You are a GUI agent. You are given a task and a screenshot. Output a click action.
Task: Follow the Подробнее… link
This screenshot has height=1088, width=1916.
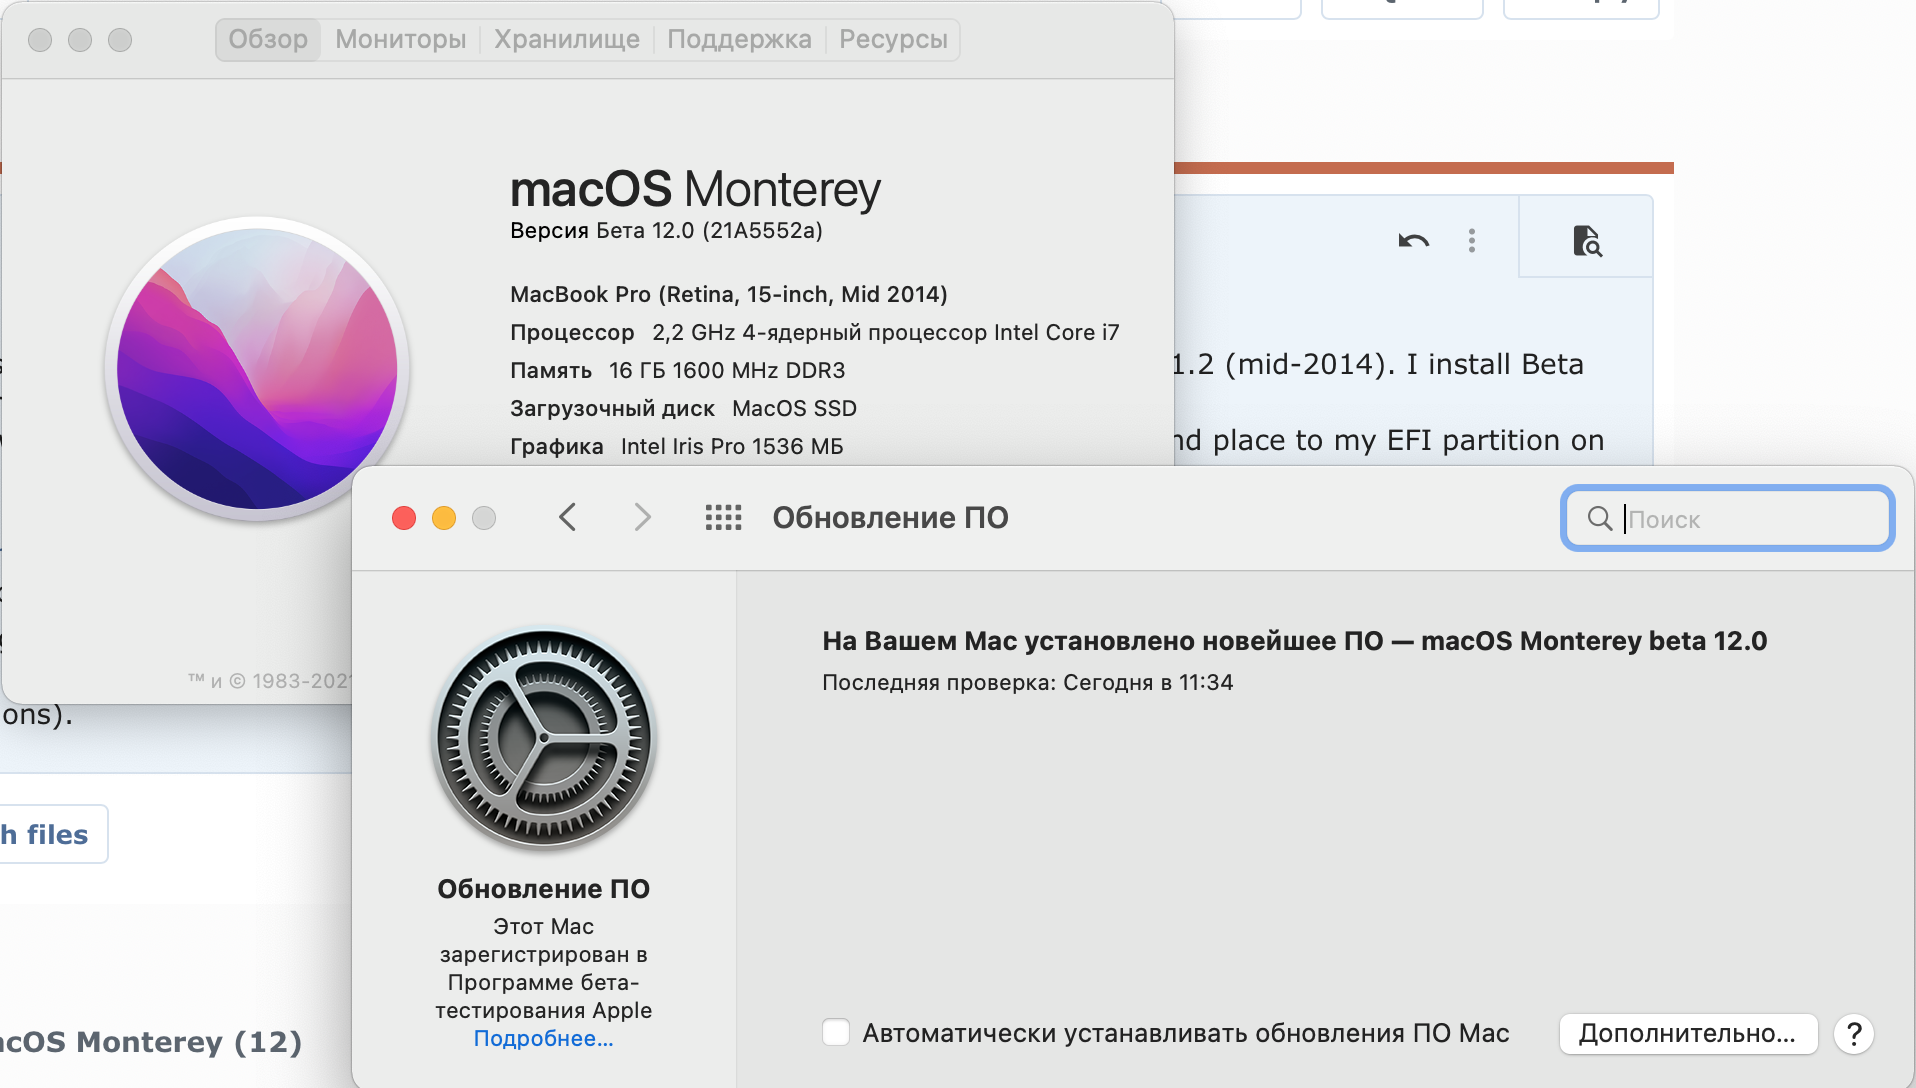[543, 1039]
